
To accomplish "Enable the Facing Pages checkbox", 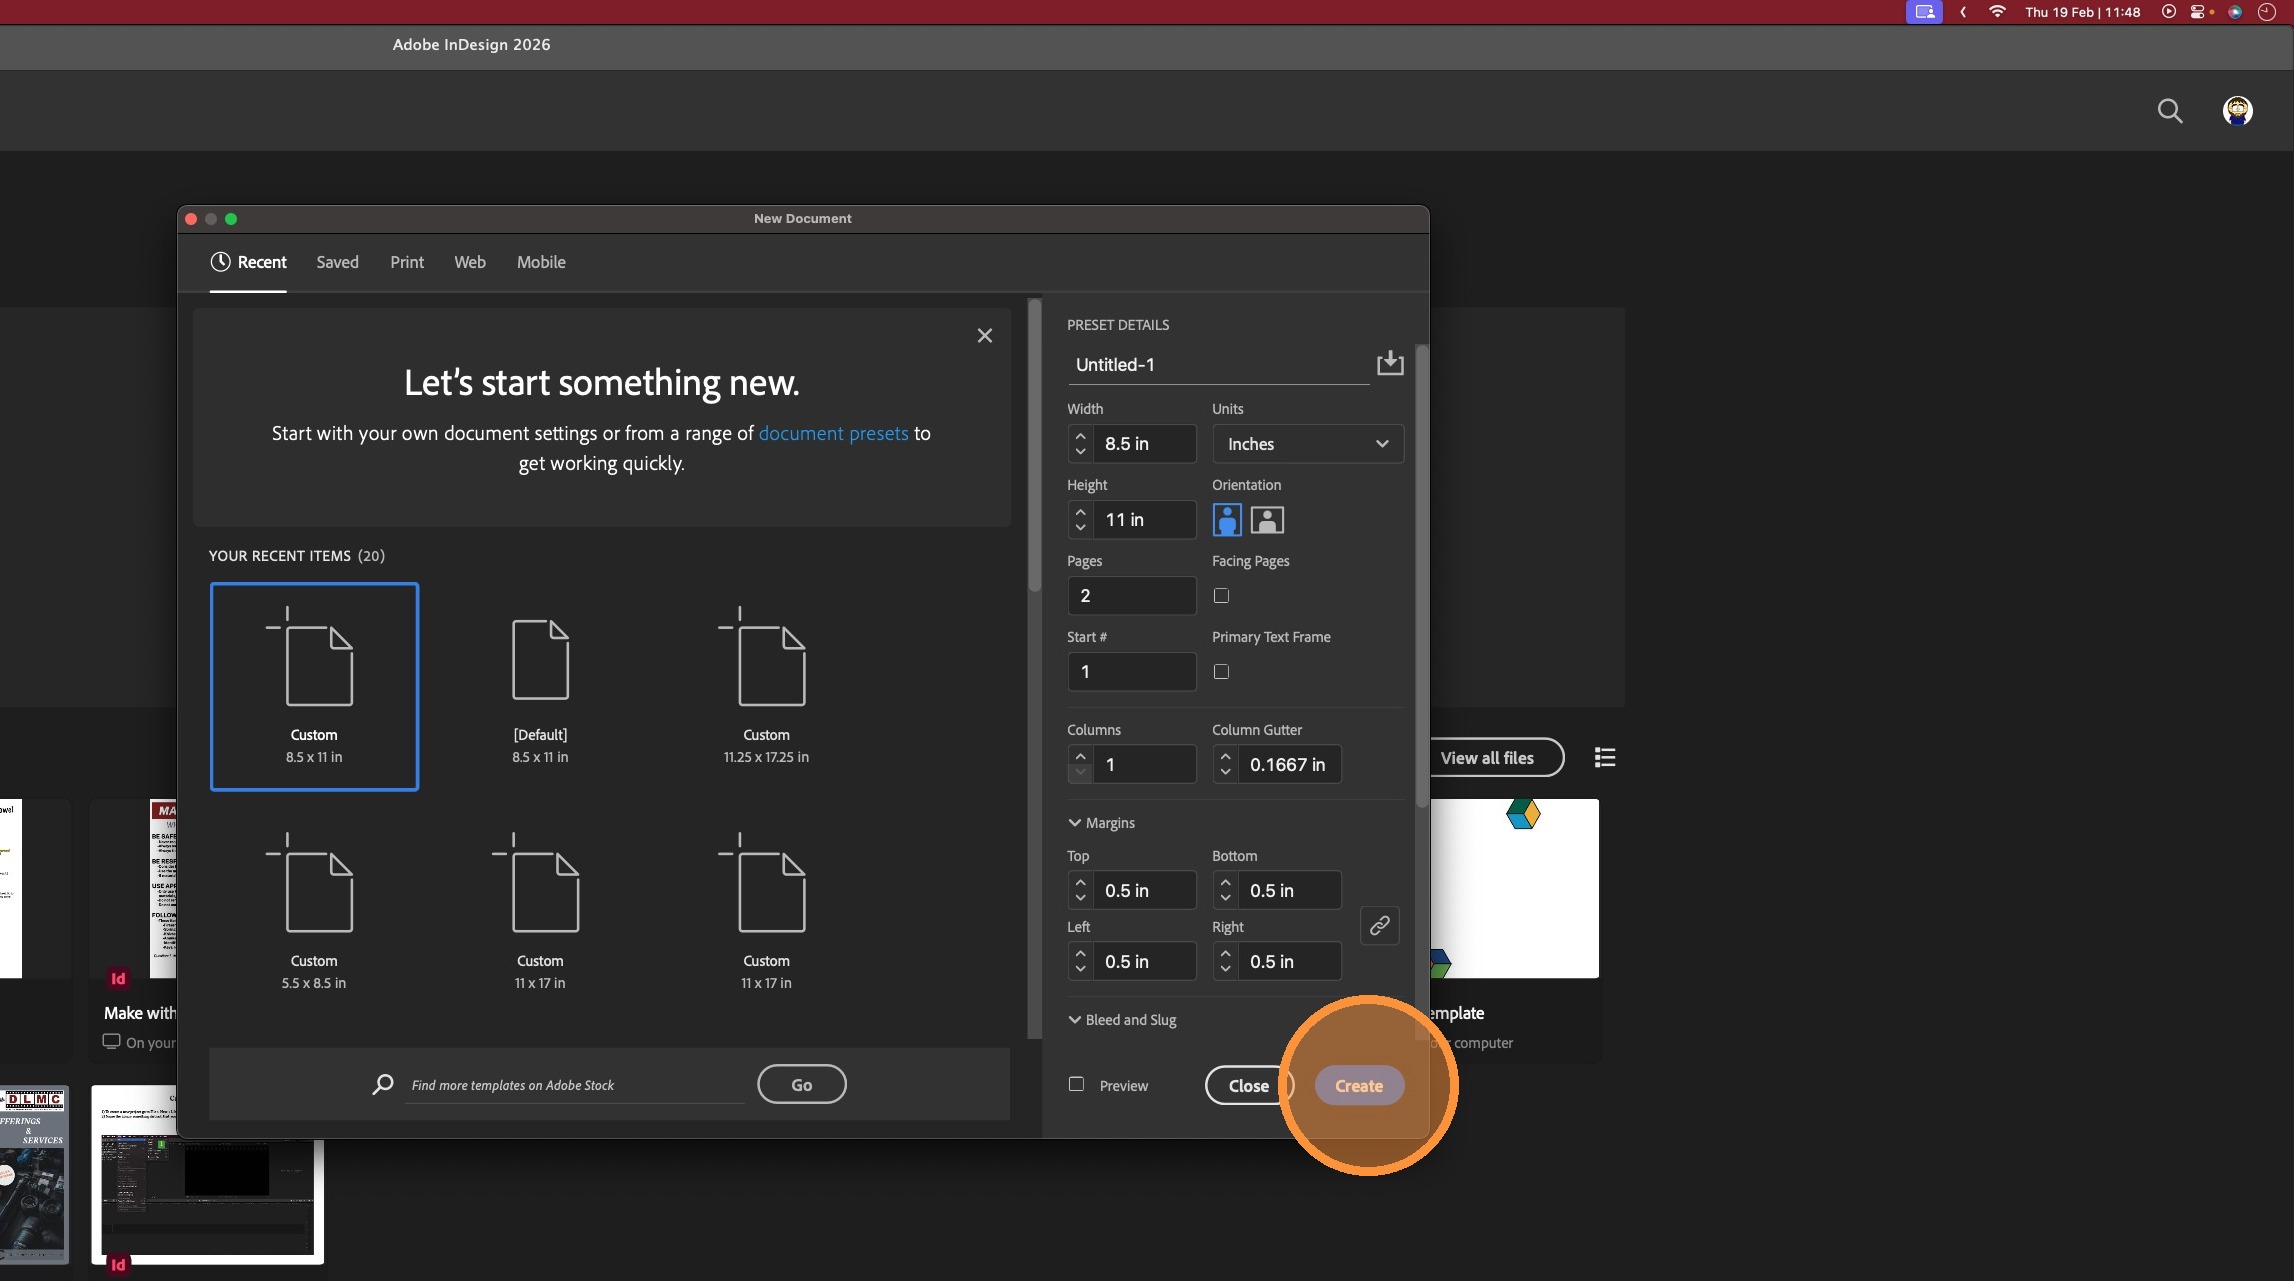I will click(x=1221, y=596).
